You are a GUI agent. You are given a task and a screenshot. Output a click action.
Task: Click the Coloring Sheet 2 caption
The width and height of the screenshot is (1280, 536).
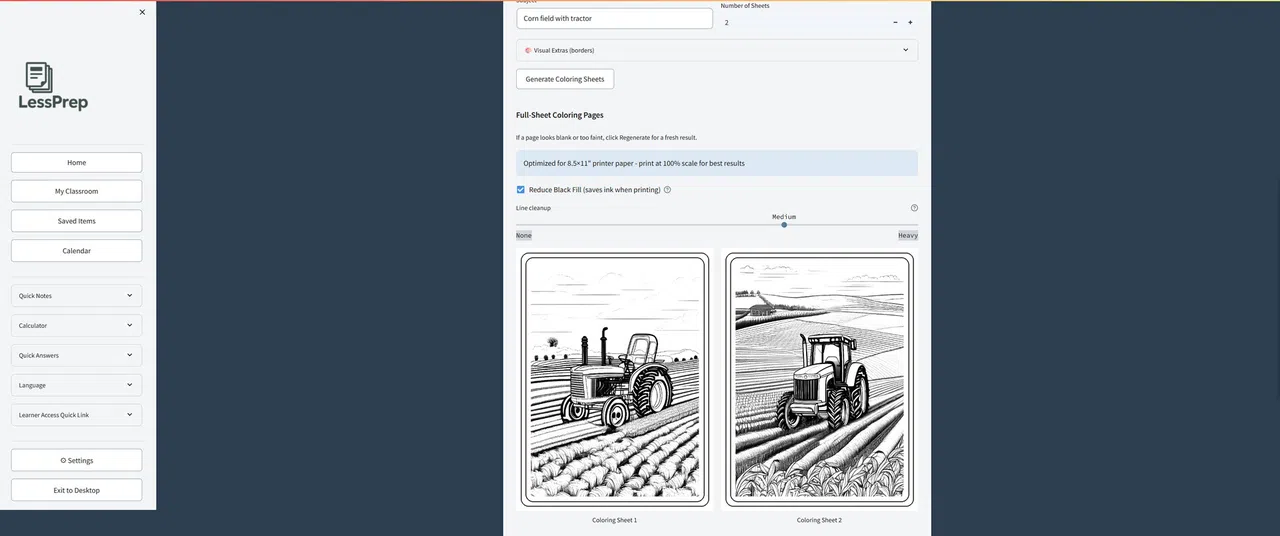coord(819,520)
